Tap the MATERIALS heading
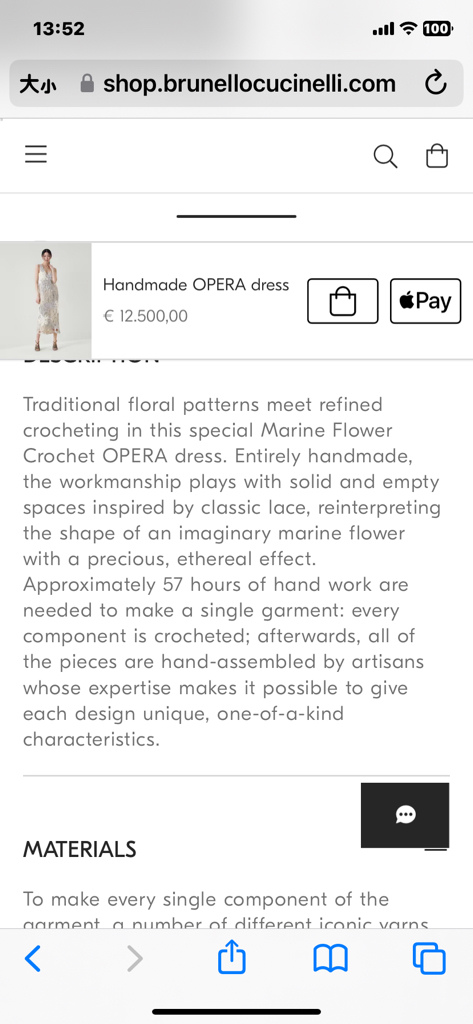This screenshot has width=473, height=1024. (x=80, y=849)
